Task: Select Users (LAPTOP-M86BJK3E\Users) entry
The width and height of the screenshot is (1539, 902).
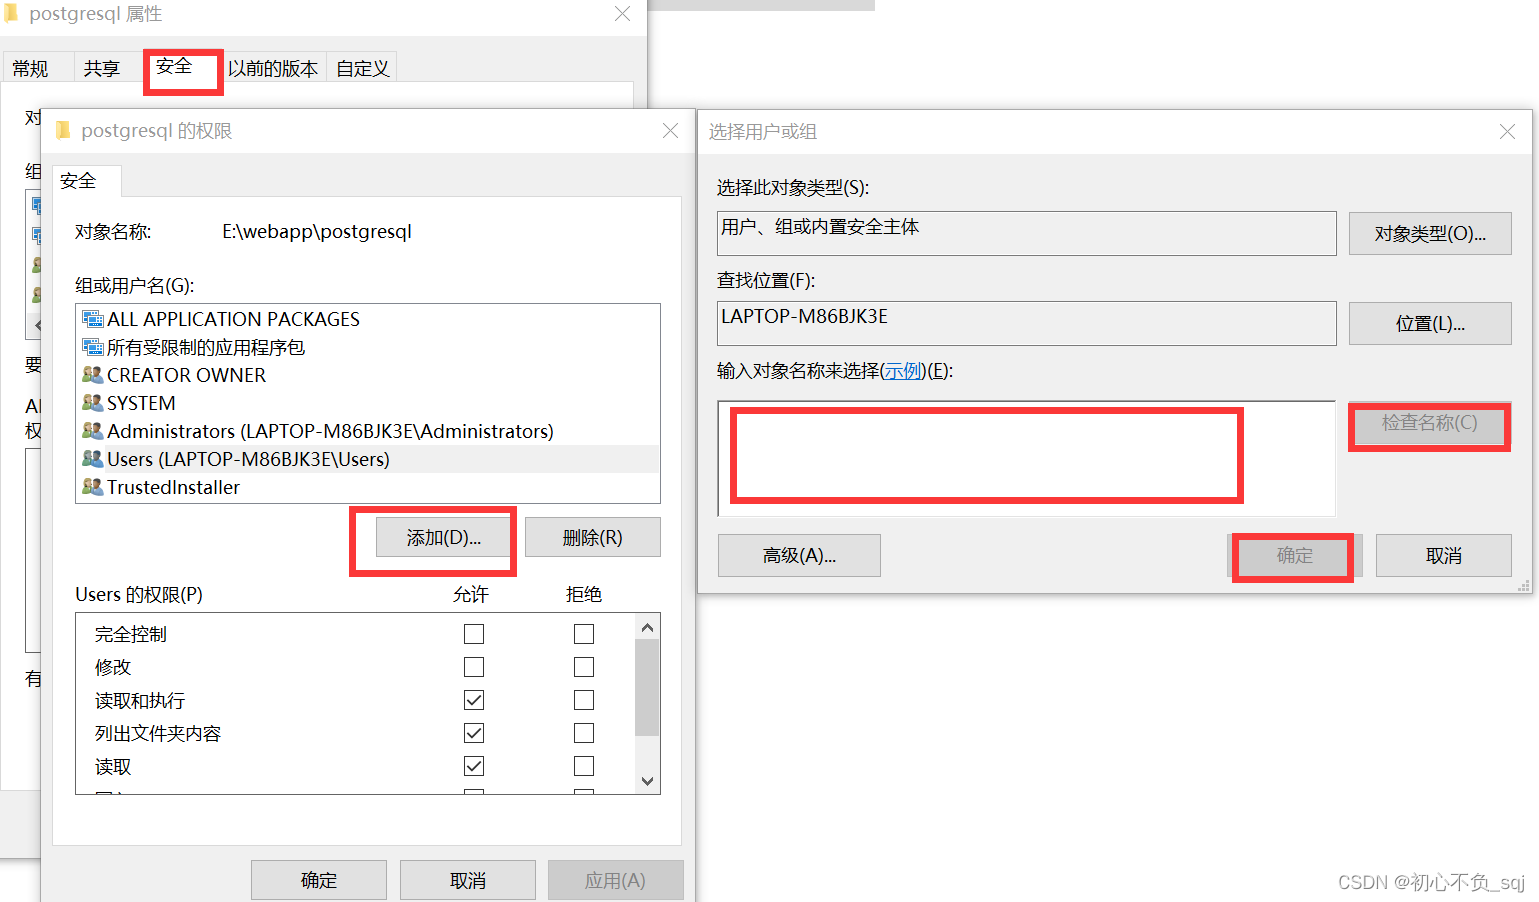Action: click(368, 459)
